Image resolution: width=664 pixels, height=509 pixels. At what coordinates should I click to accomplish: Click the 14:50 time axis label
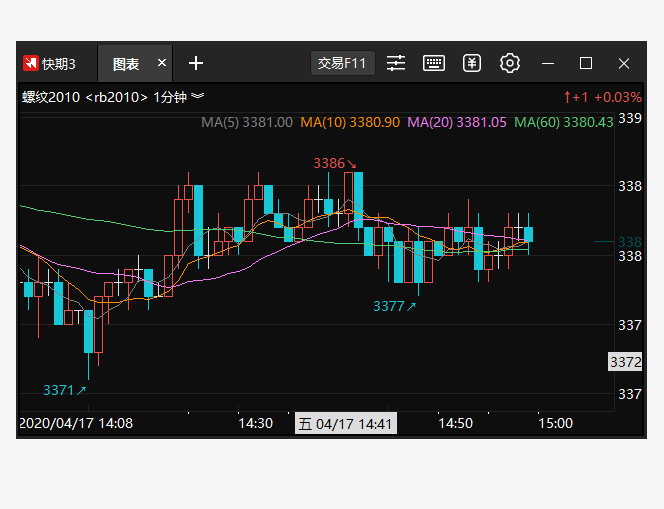455,423
